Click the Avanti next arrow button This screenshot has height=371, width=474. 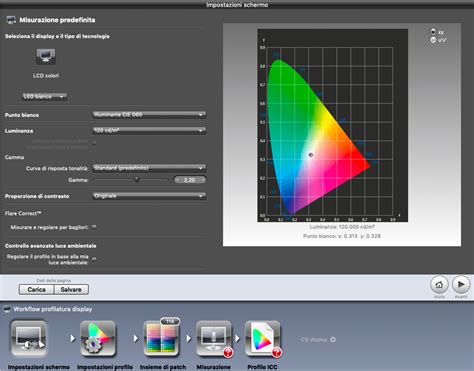tap(461, 285)
